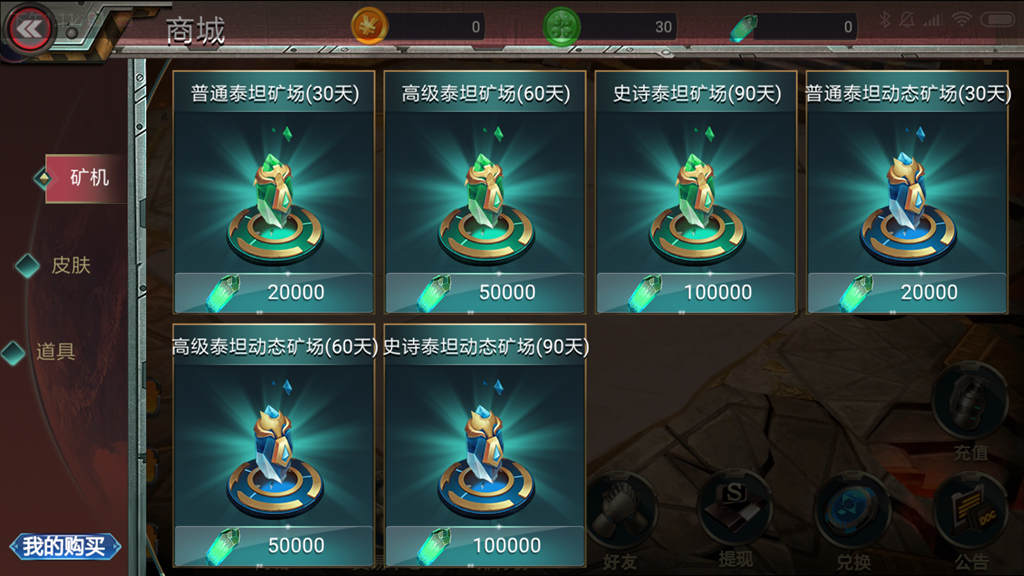Open the 好友 friends icon
The height and width of the screenshot is (576, 1024).
(620, 522)
